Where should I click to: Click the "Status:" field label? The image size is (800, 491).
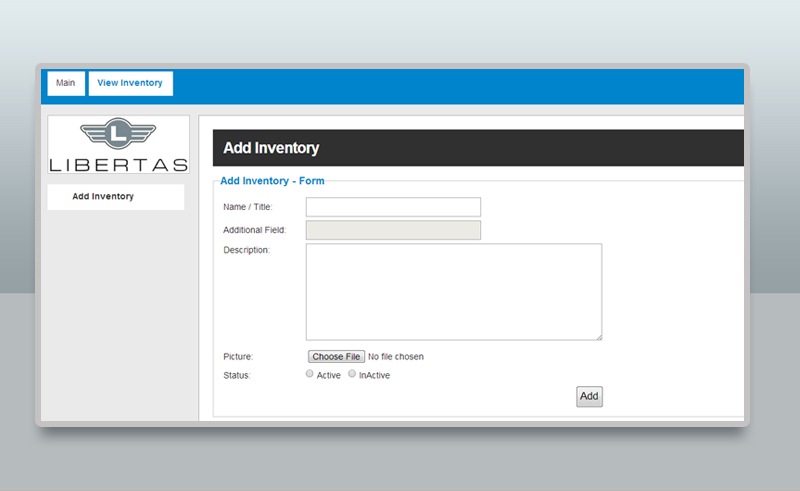[238, 376]
